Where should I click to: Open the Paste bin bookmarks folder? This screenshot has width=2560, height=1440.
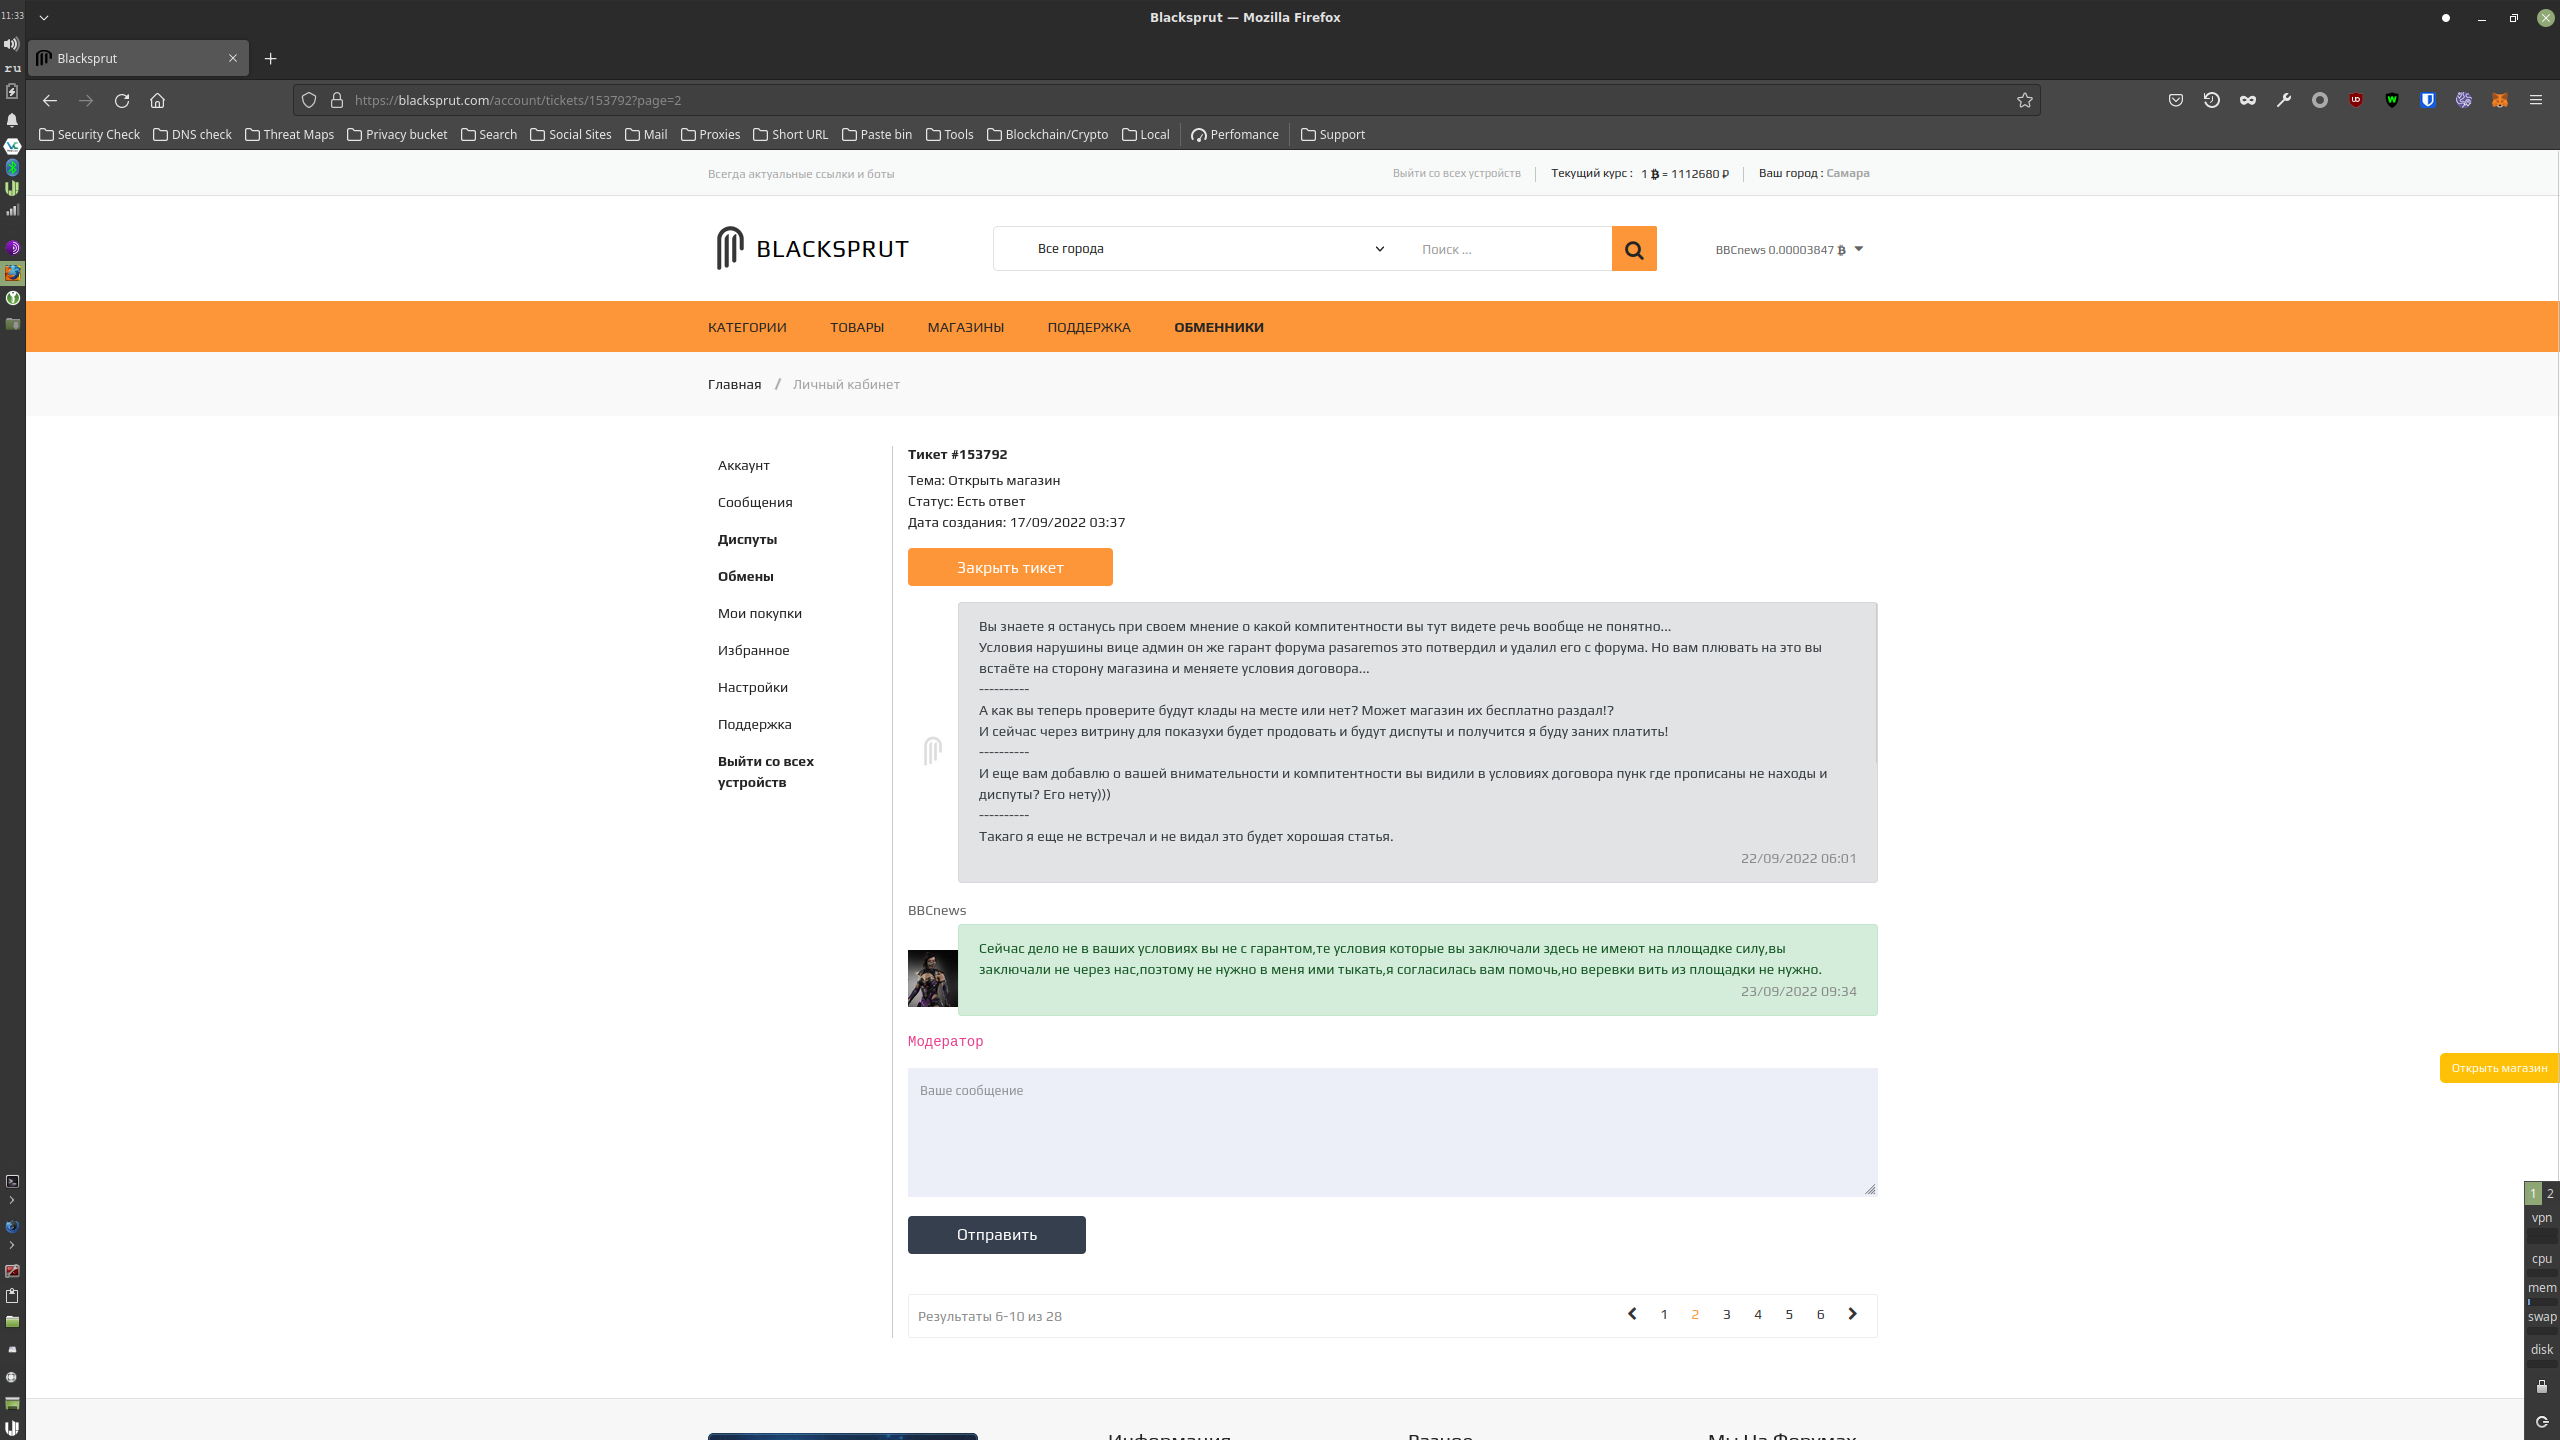[877, 134]
